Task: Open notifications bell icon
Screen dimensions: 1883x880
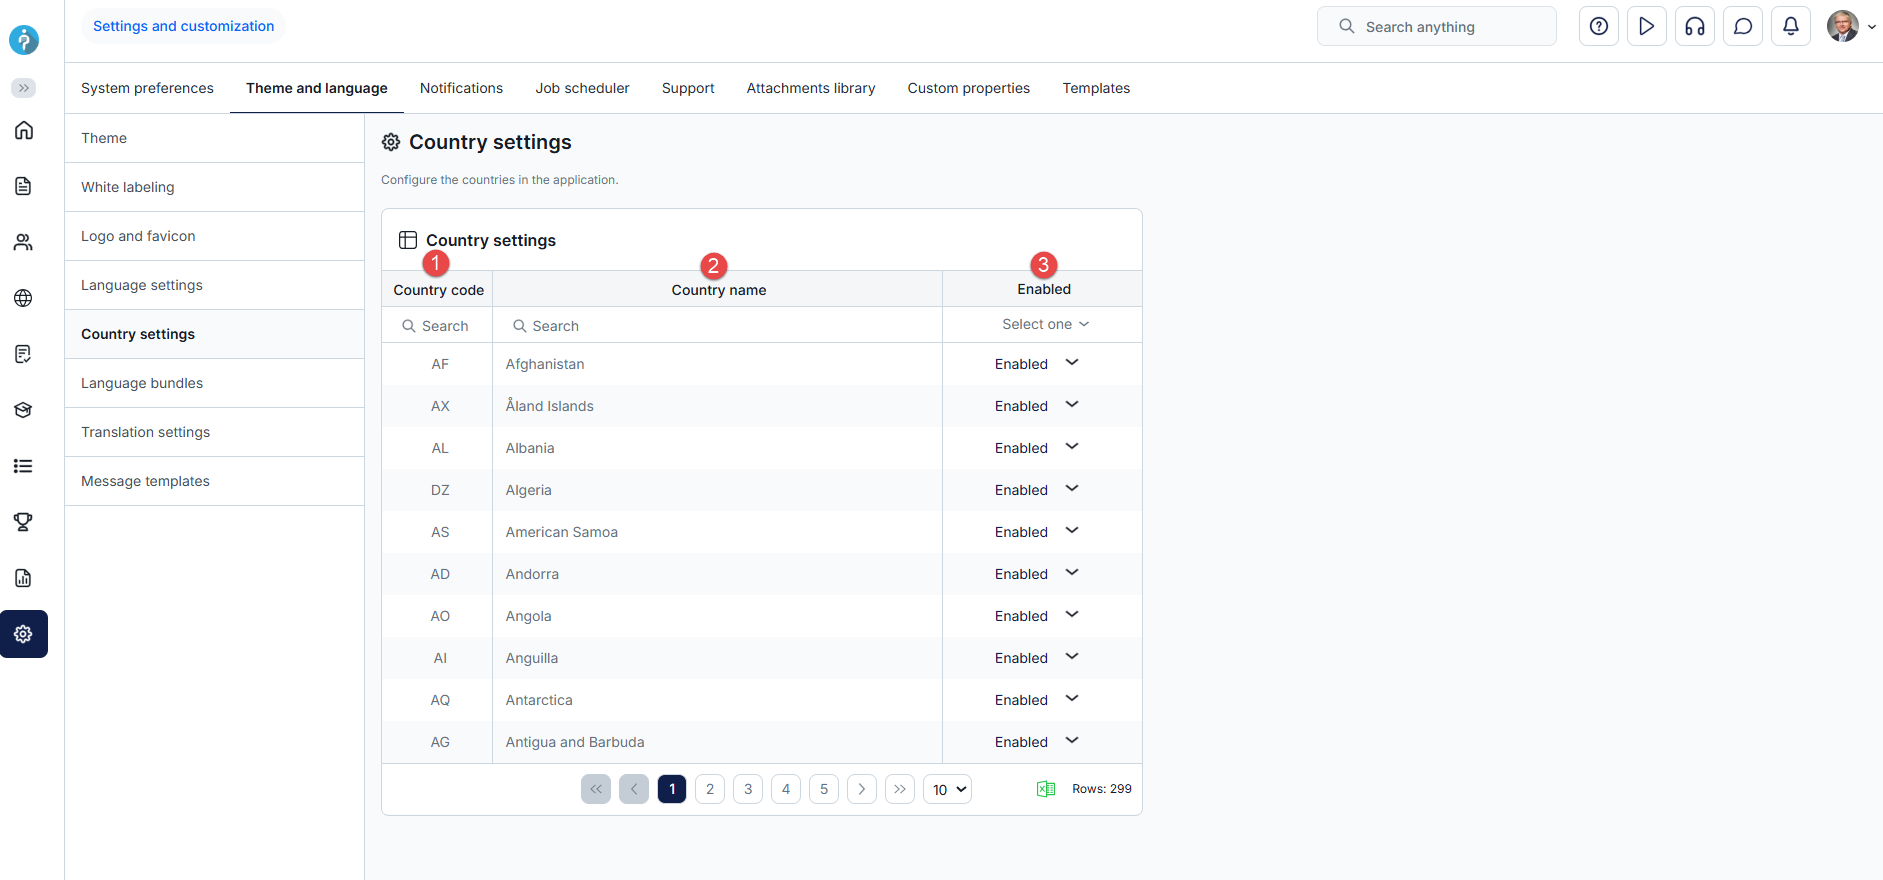Action: (1791, 27)
